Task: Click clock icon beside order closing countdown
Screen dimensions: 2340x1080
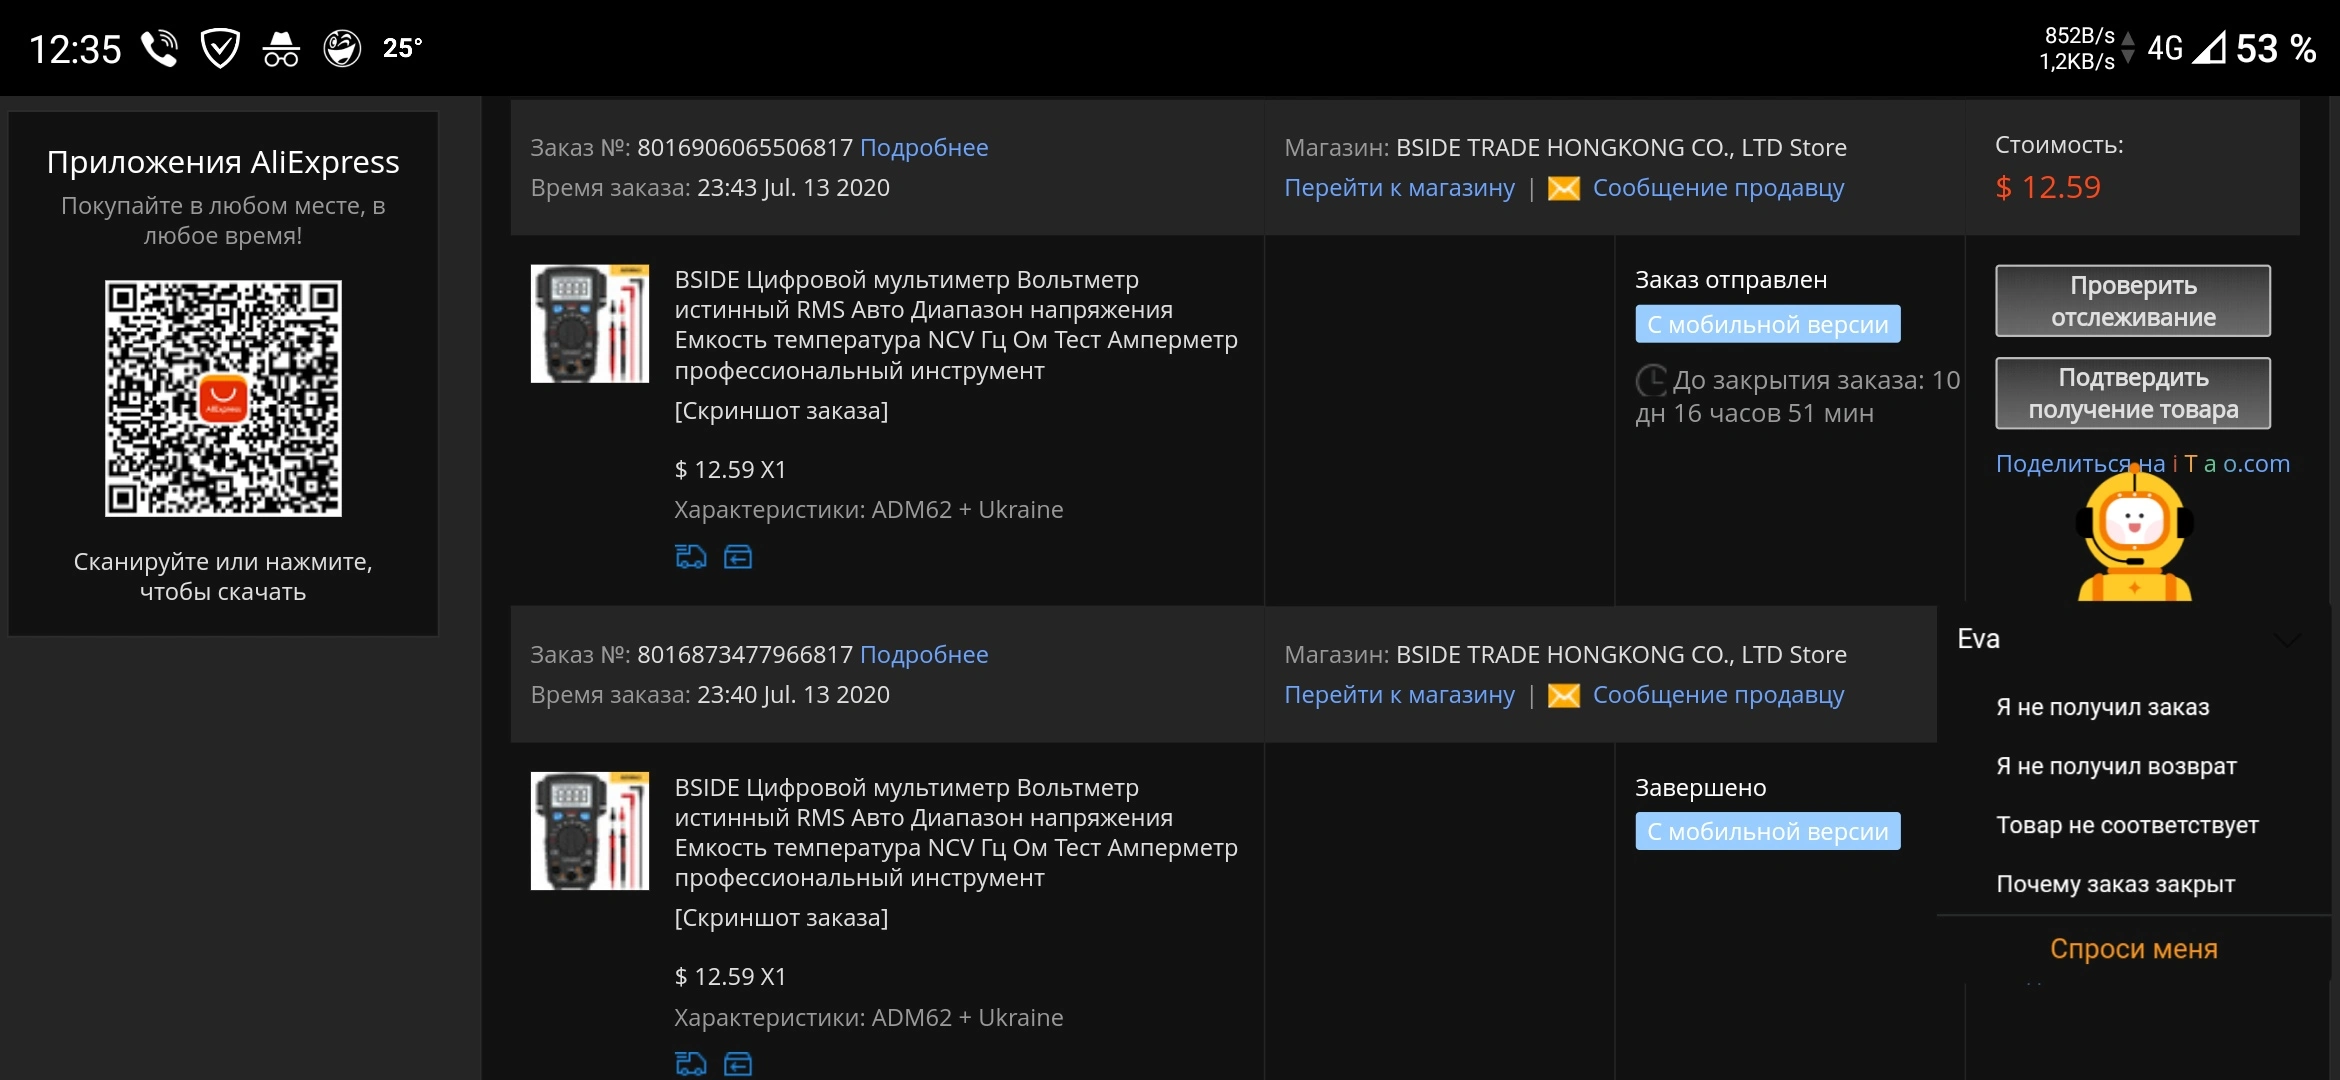Action: pos(1651,380)
